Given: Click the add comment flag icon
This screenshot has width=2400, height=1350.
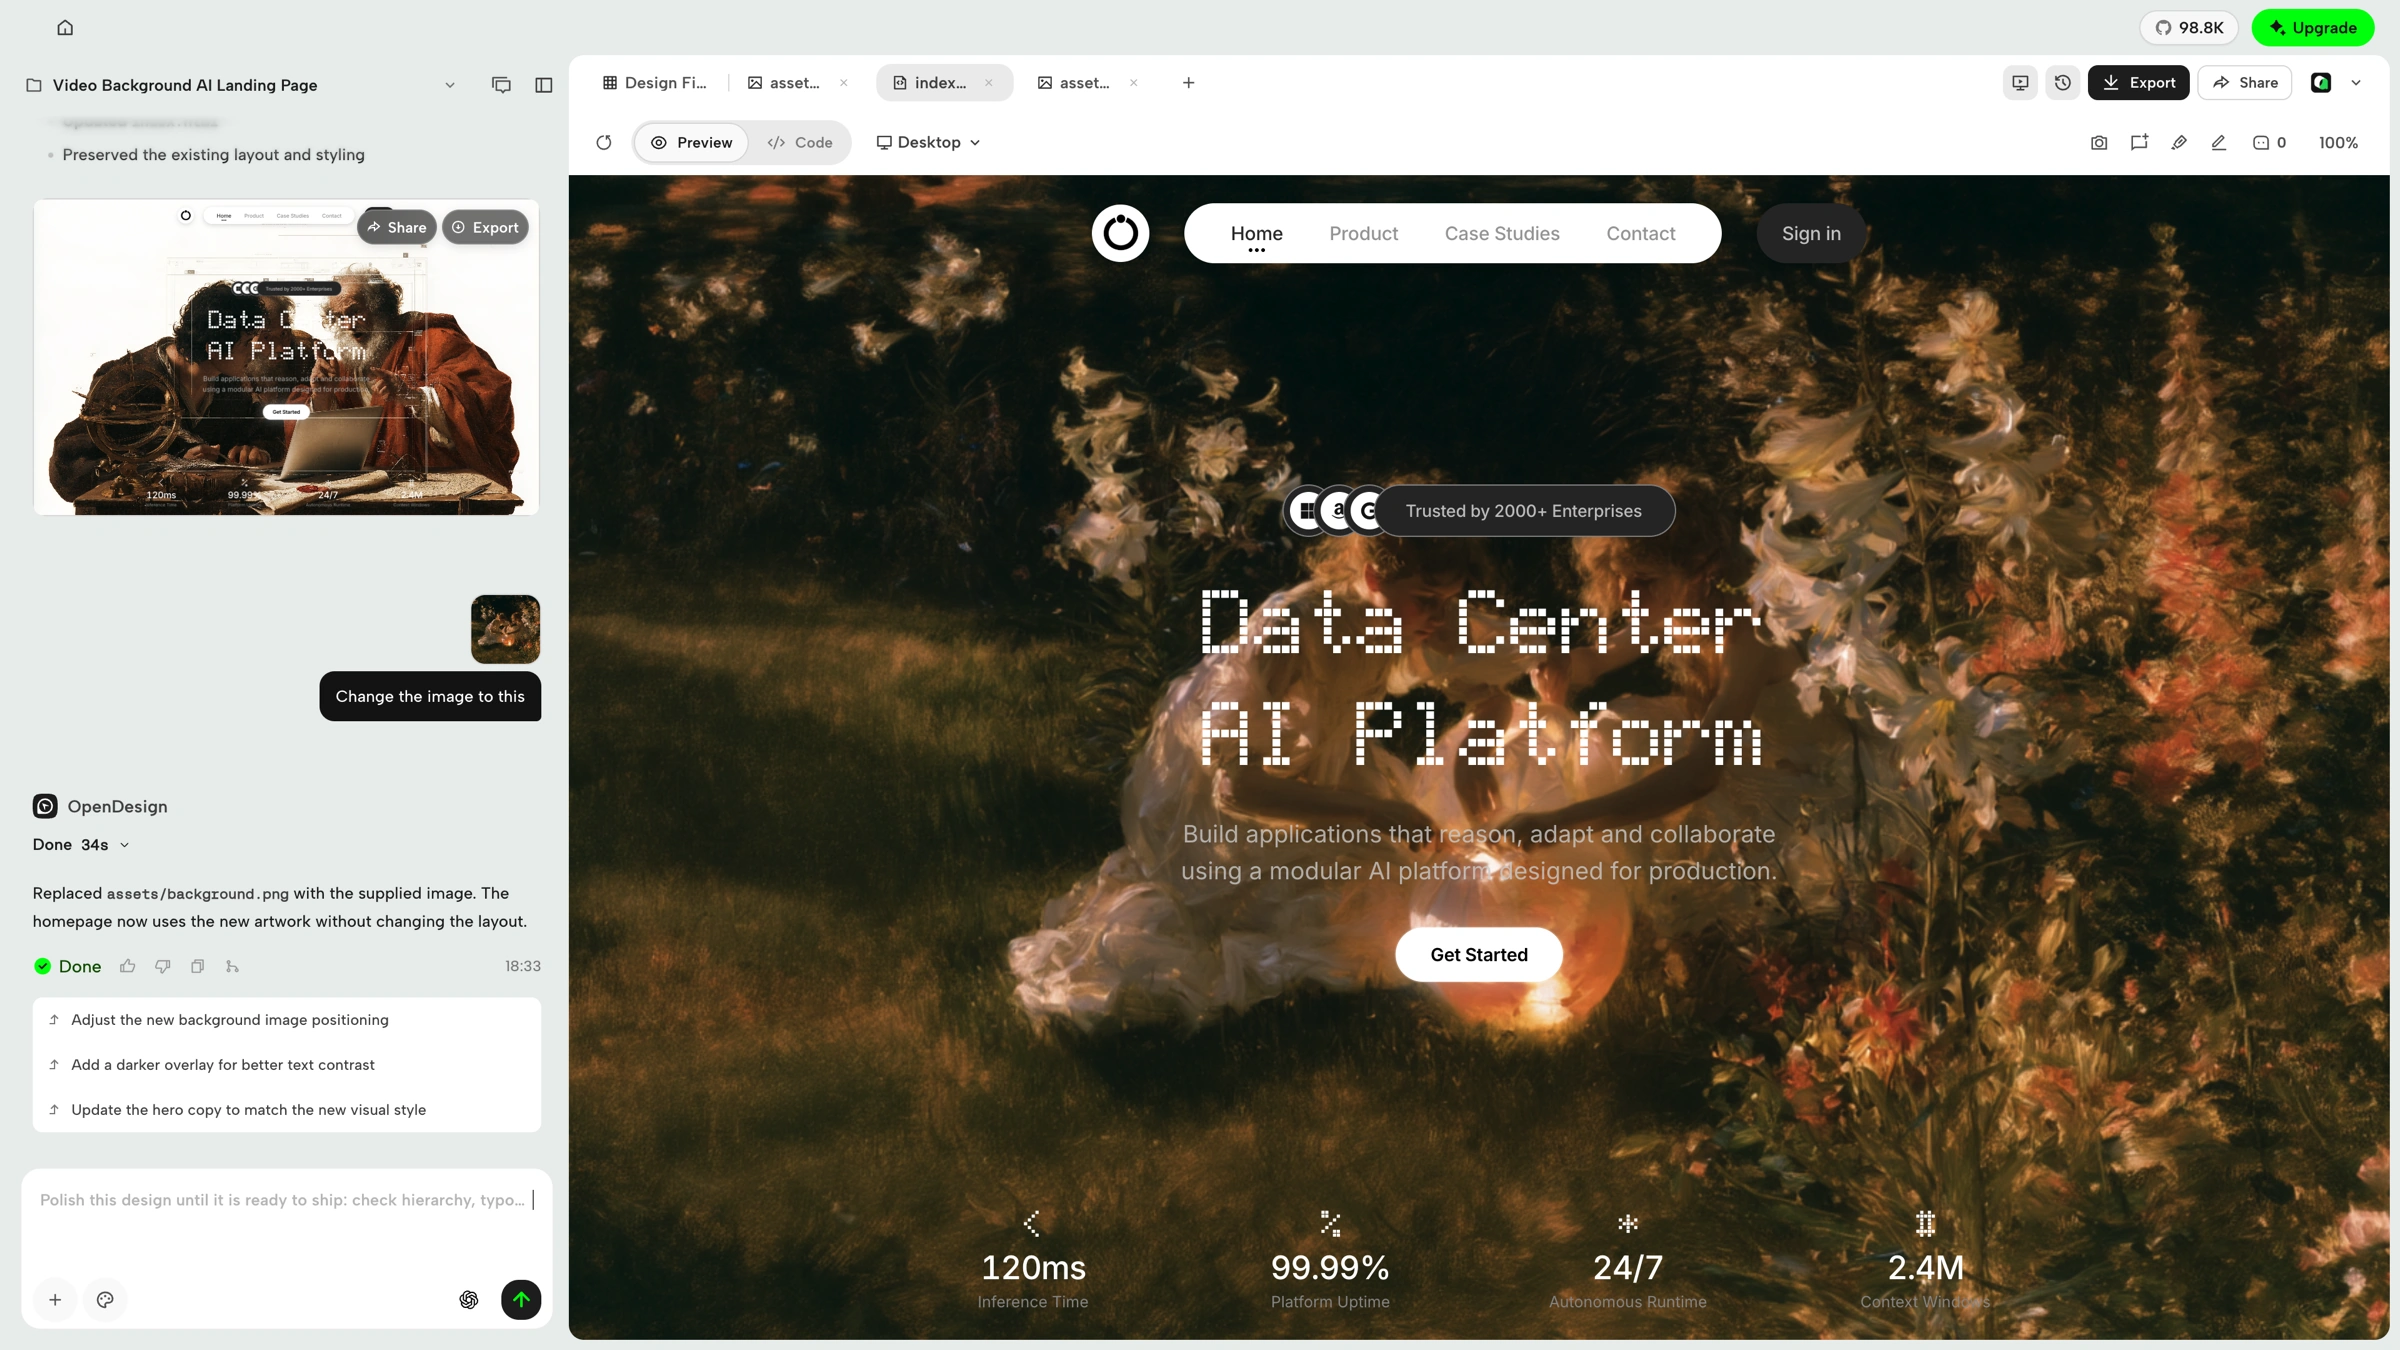Looking at the screenshot, I should tap(2139, 143).
